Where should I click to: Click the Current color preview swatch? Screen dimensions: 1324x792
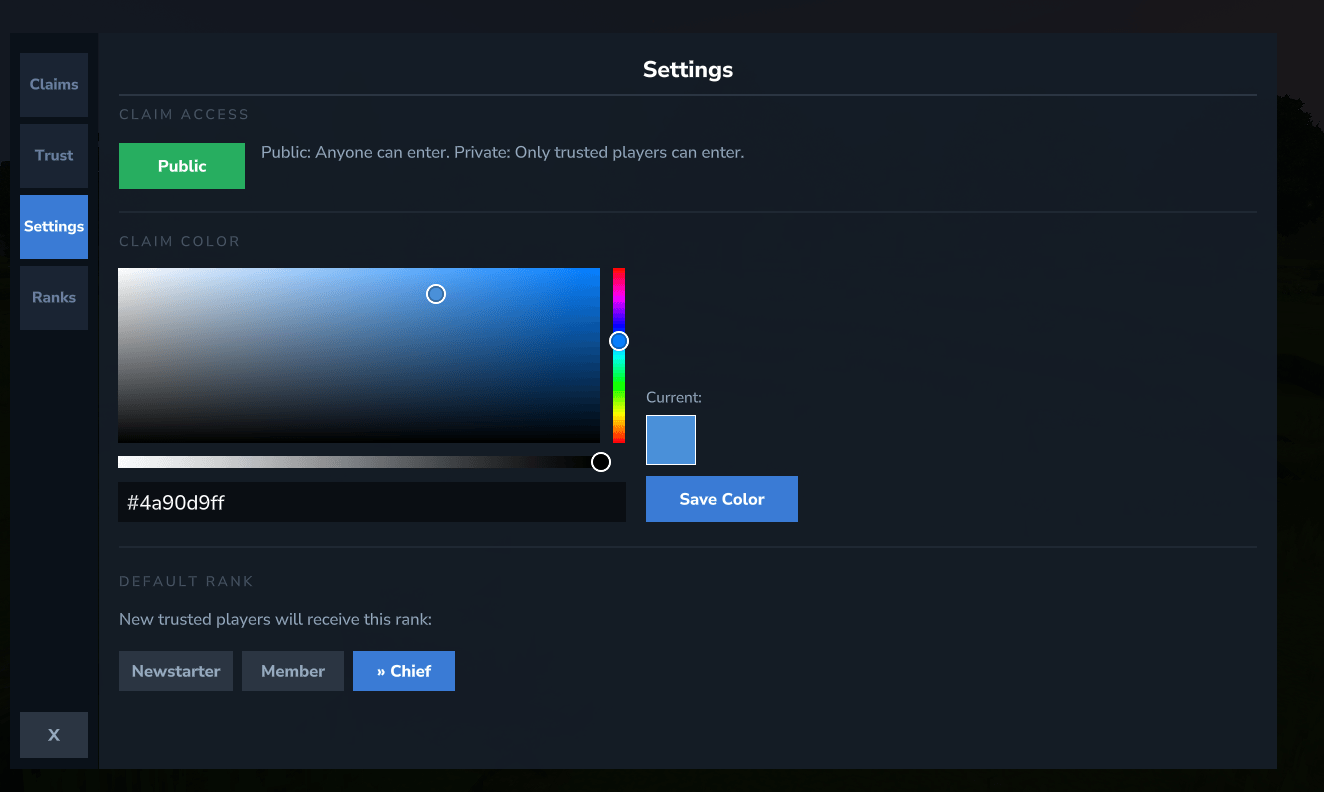[671, 440]
